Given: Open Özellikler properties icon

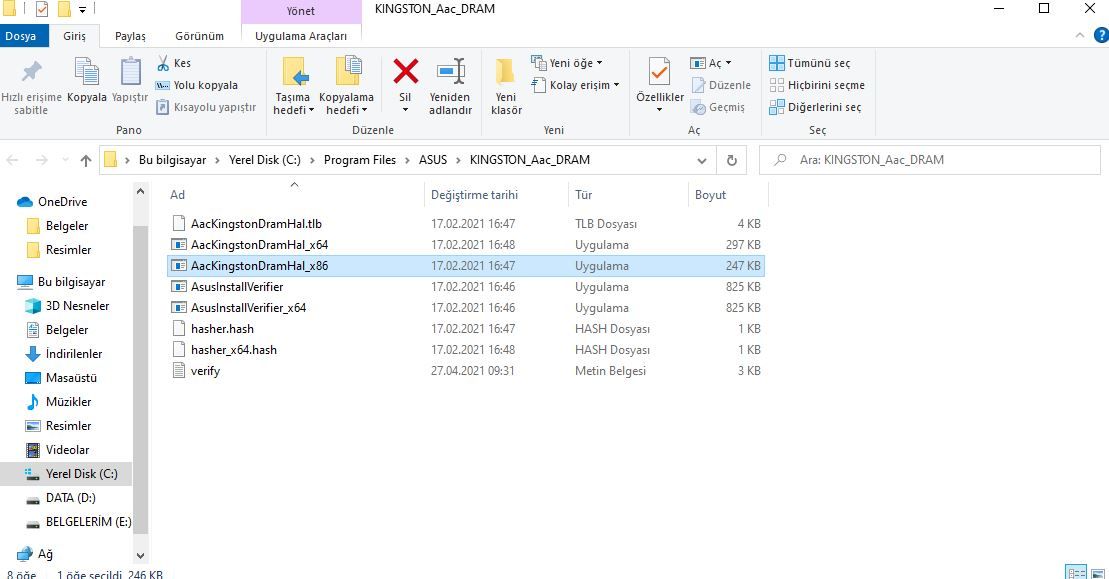Looking at the screenshot, I should coord(660,85).
